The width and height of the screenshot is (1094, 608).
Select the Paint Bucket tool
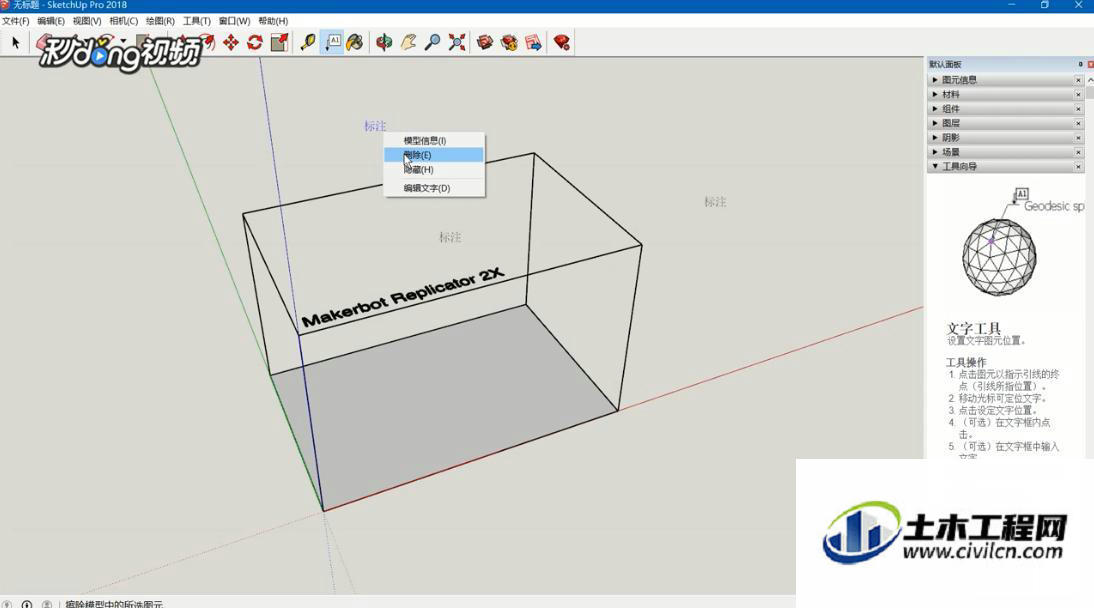(354, 43)
